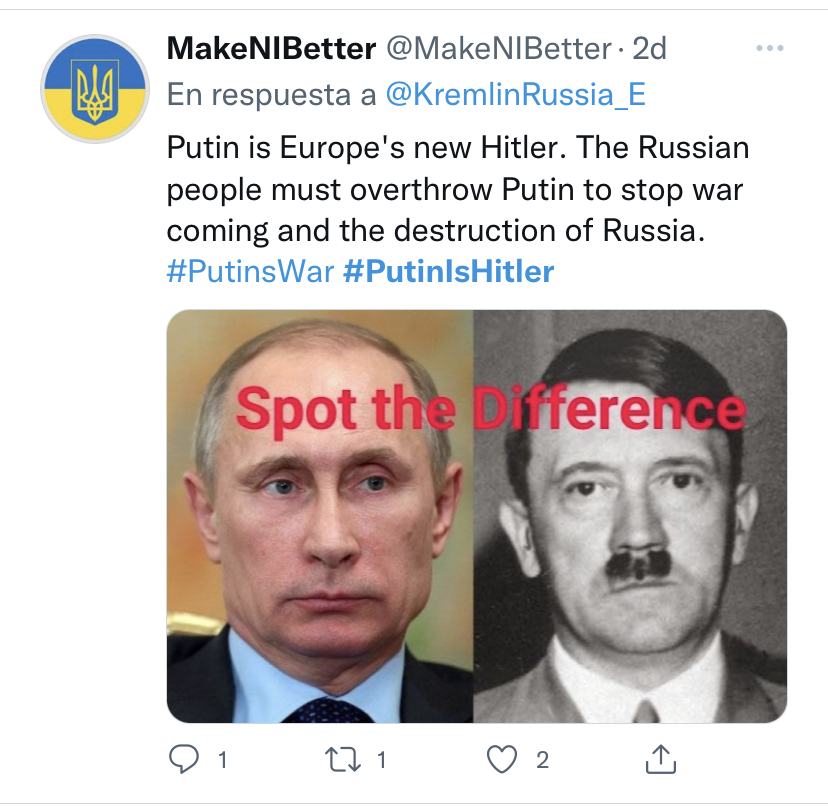The image size is (828, 806).
Task: Click the reply speech bubble icon
Action: (x=183, y=760)
